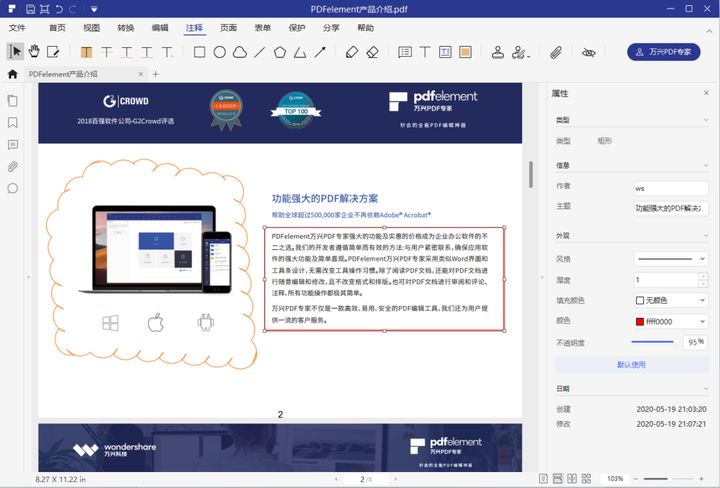Choose the polygon shape tool
Image resolution: width=720 pixels, height=488 pixels.
click(280, 52)
